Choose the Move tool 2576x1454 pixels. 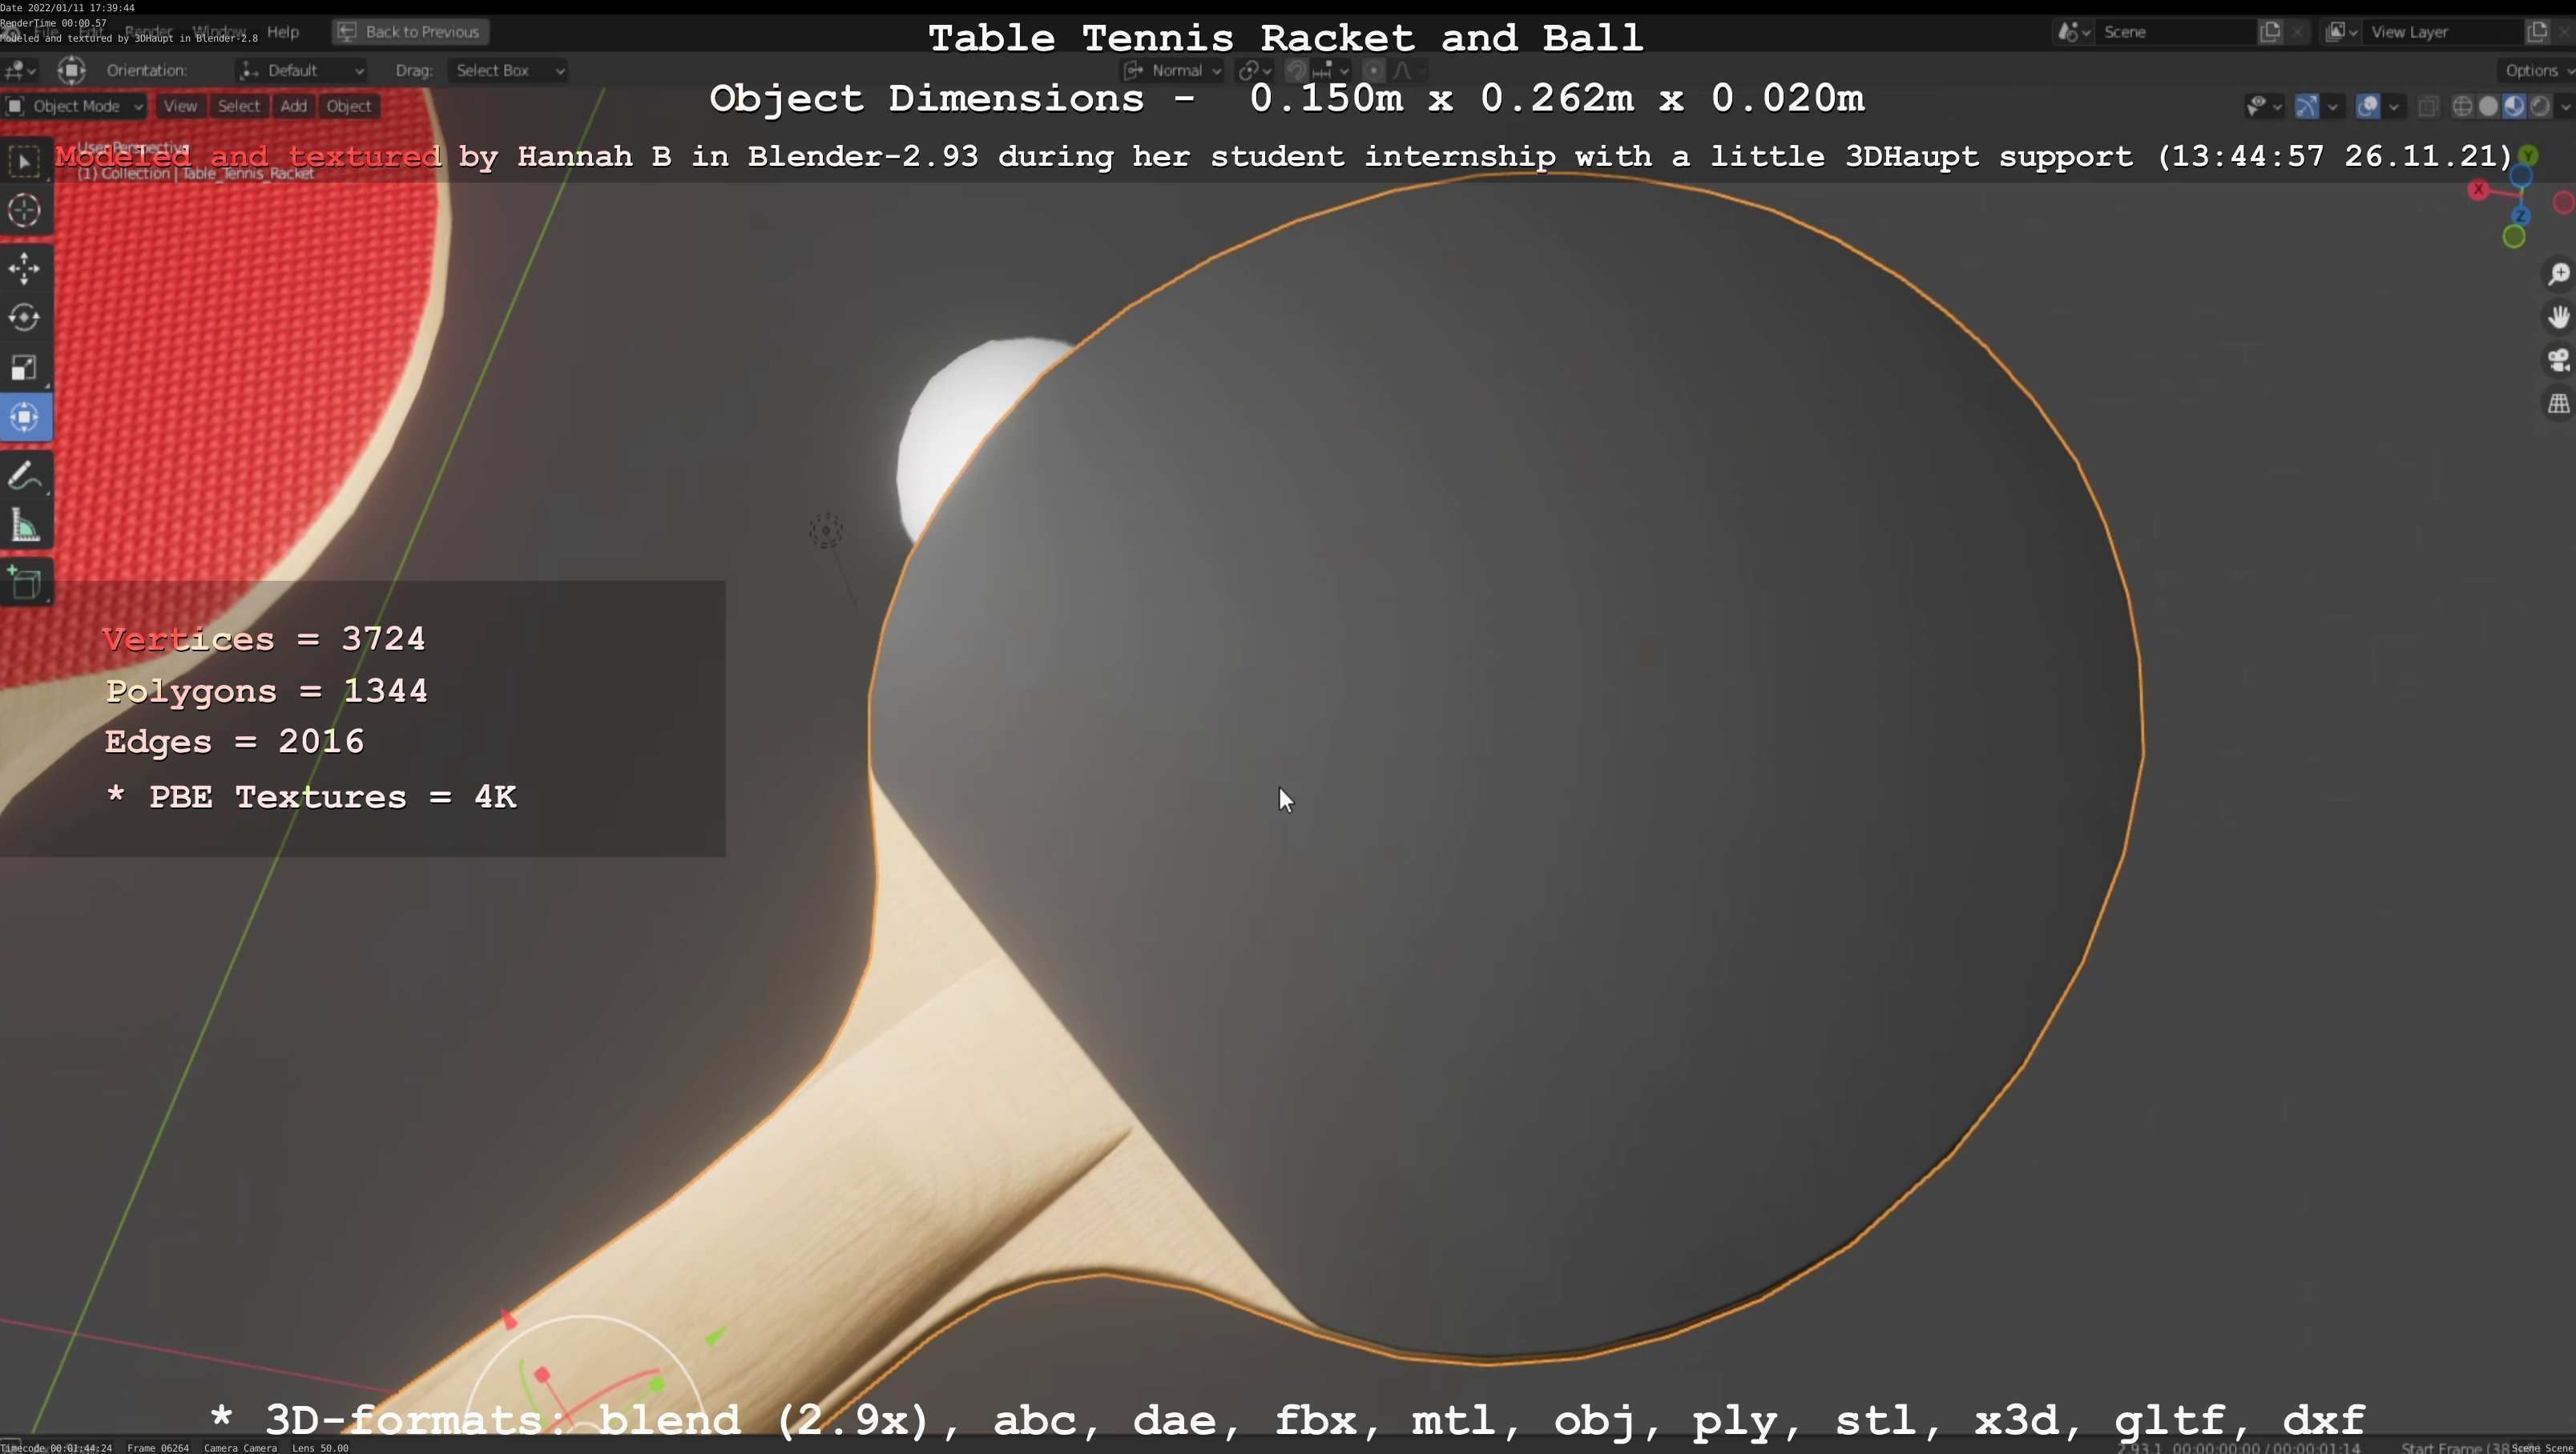25,268
